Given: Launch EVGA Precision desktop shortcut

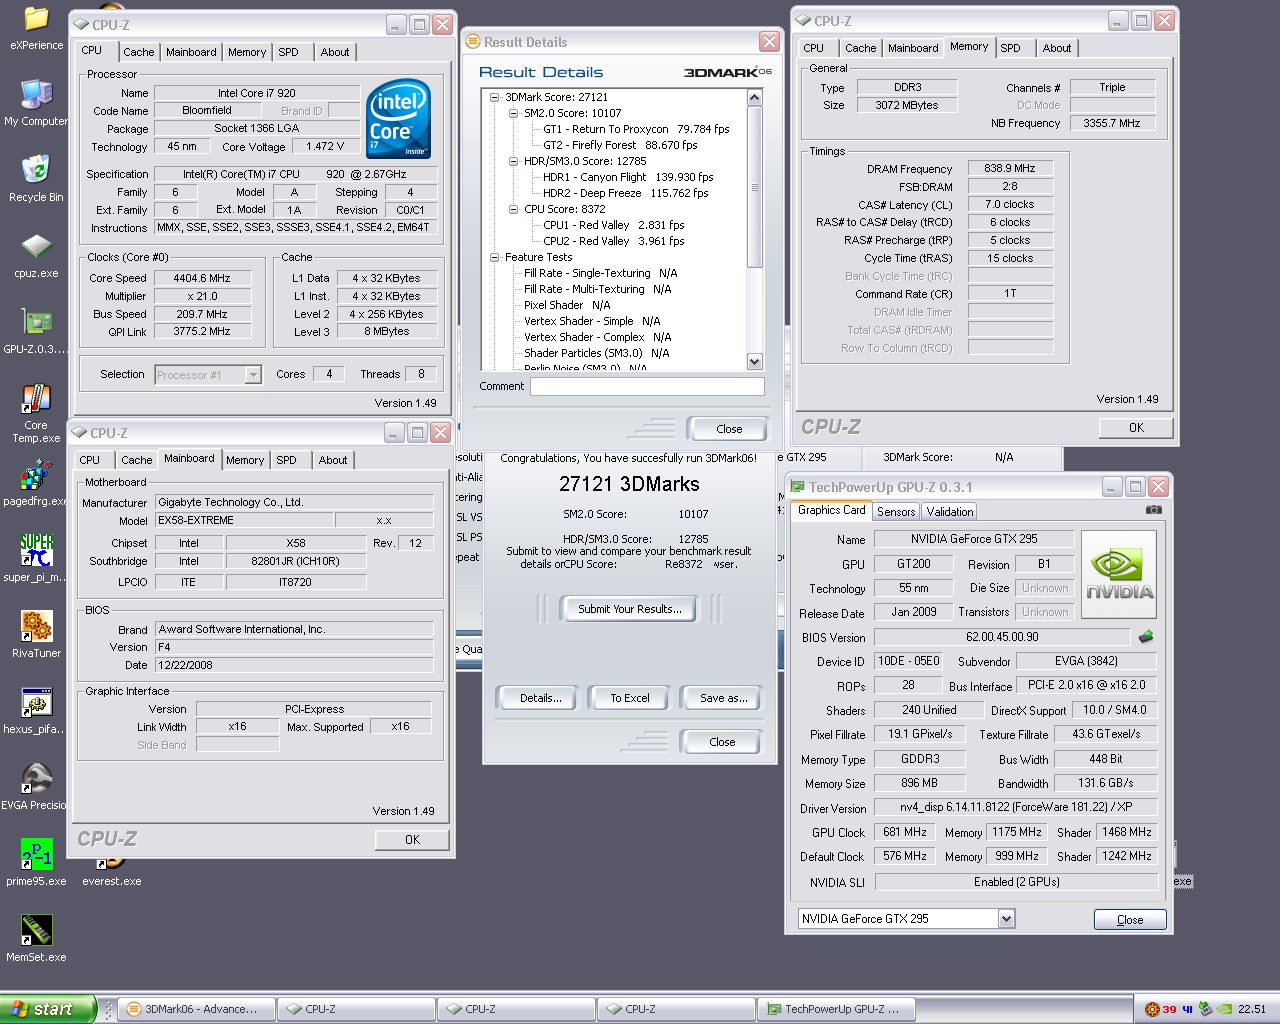Looking at the screenshot, I should pos(36,788).
